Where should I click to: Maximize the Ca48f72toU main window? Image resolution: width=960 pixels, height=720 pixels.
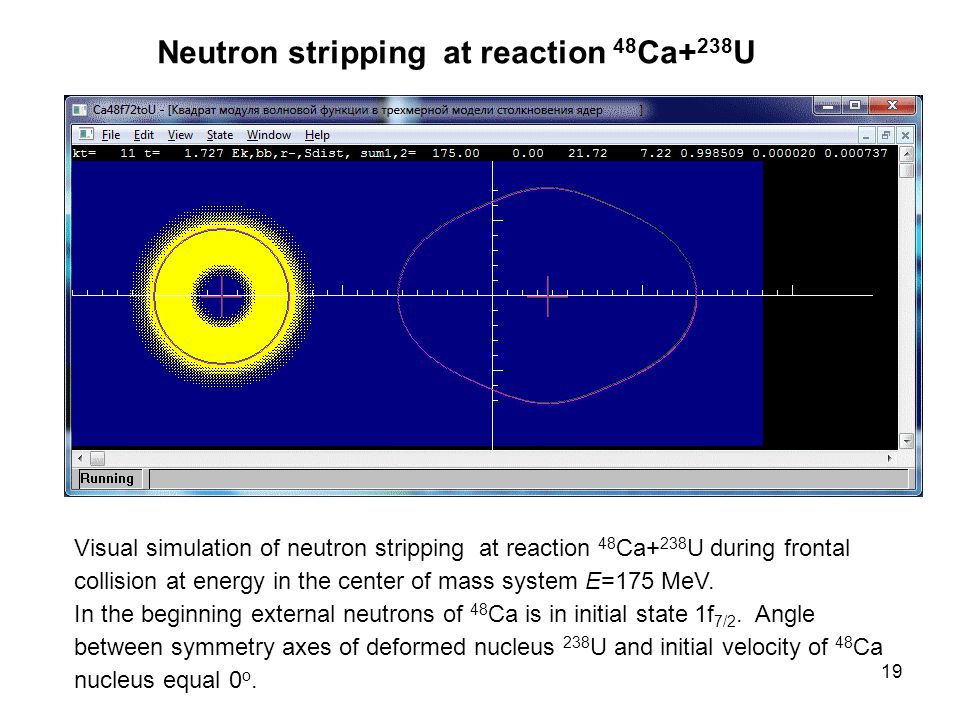855,106
